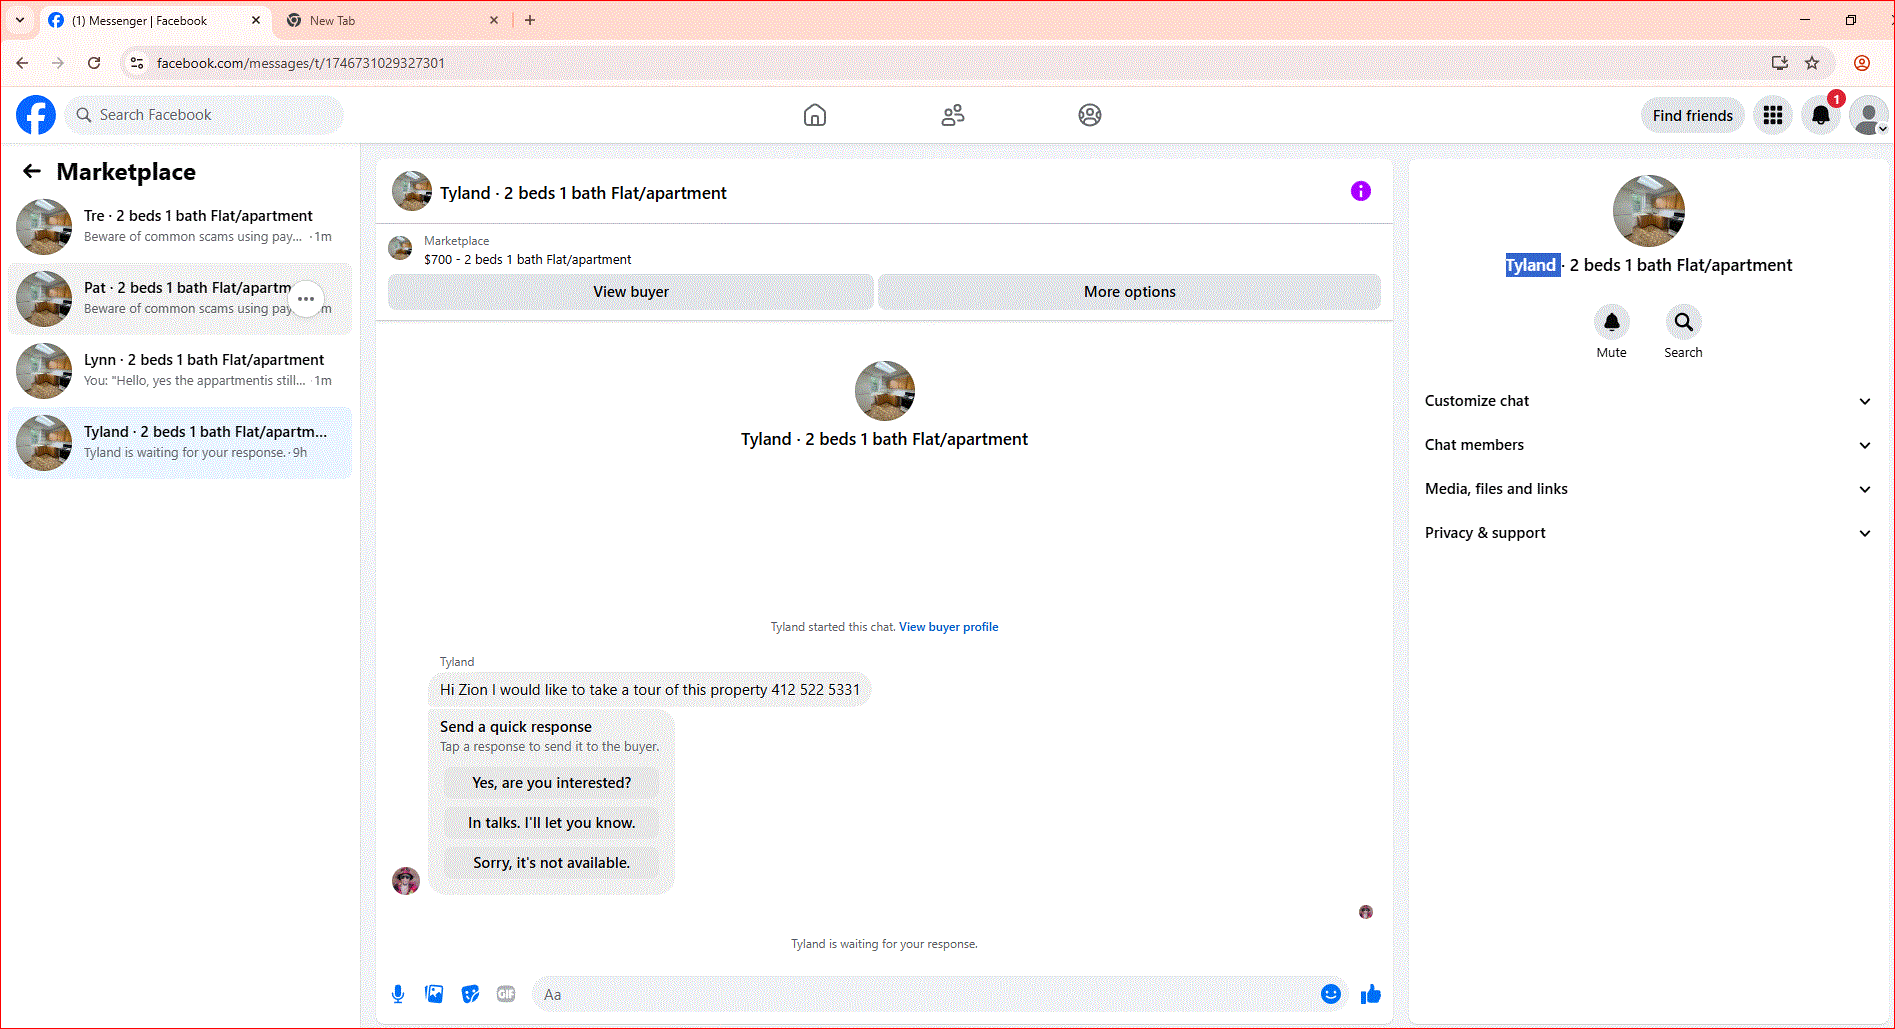Screen dimensions: 1895x1029
Task: Open the Friends icon in top navigation
Action: pyautogui.click(x=953, y=115)
